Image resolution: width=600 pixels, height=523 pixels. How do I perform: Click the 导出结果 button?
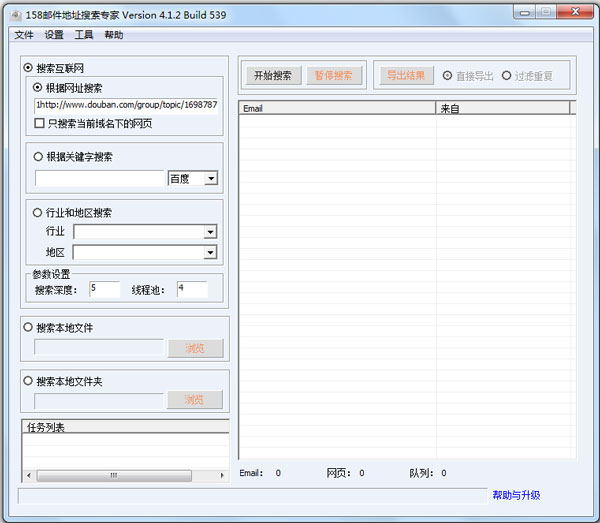pos(405,76)
